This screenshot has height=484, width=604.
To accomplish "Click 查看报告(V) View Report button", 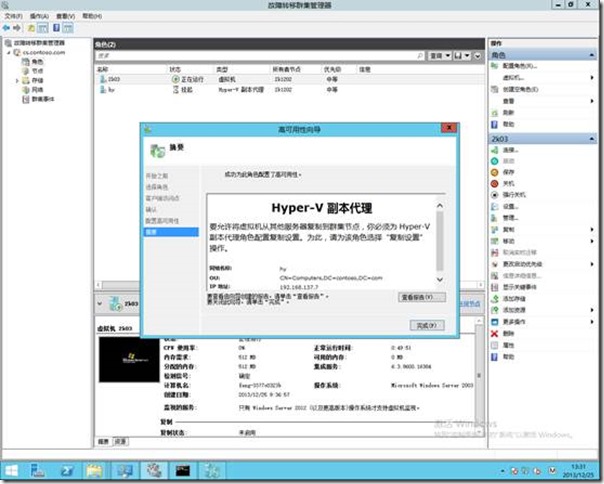I will click(422, 297).
